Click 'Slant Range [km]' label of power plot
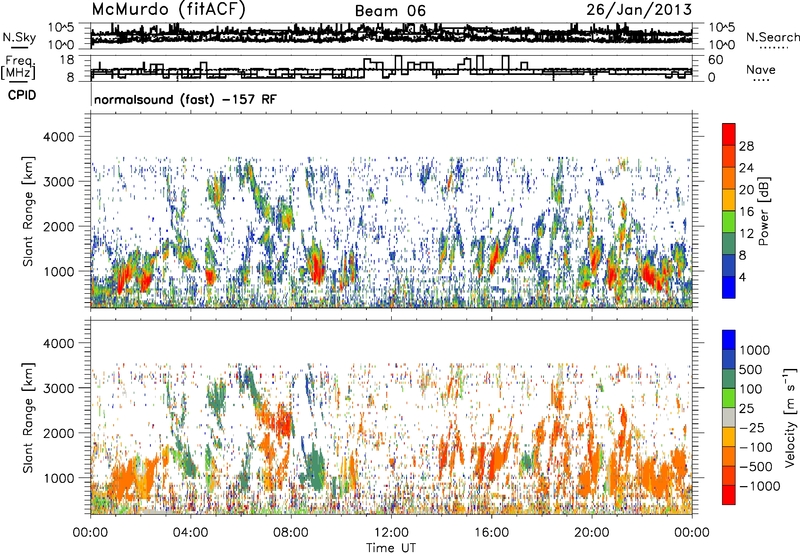Image resolution: width=800 pixels, height=554 pixels. pyautogui.click(x=28, y=211)
